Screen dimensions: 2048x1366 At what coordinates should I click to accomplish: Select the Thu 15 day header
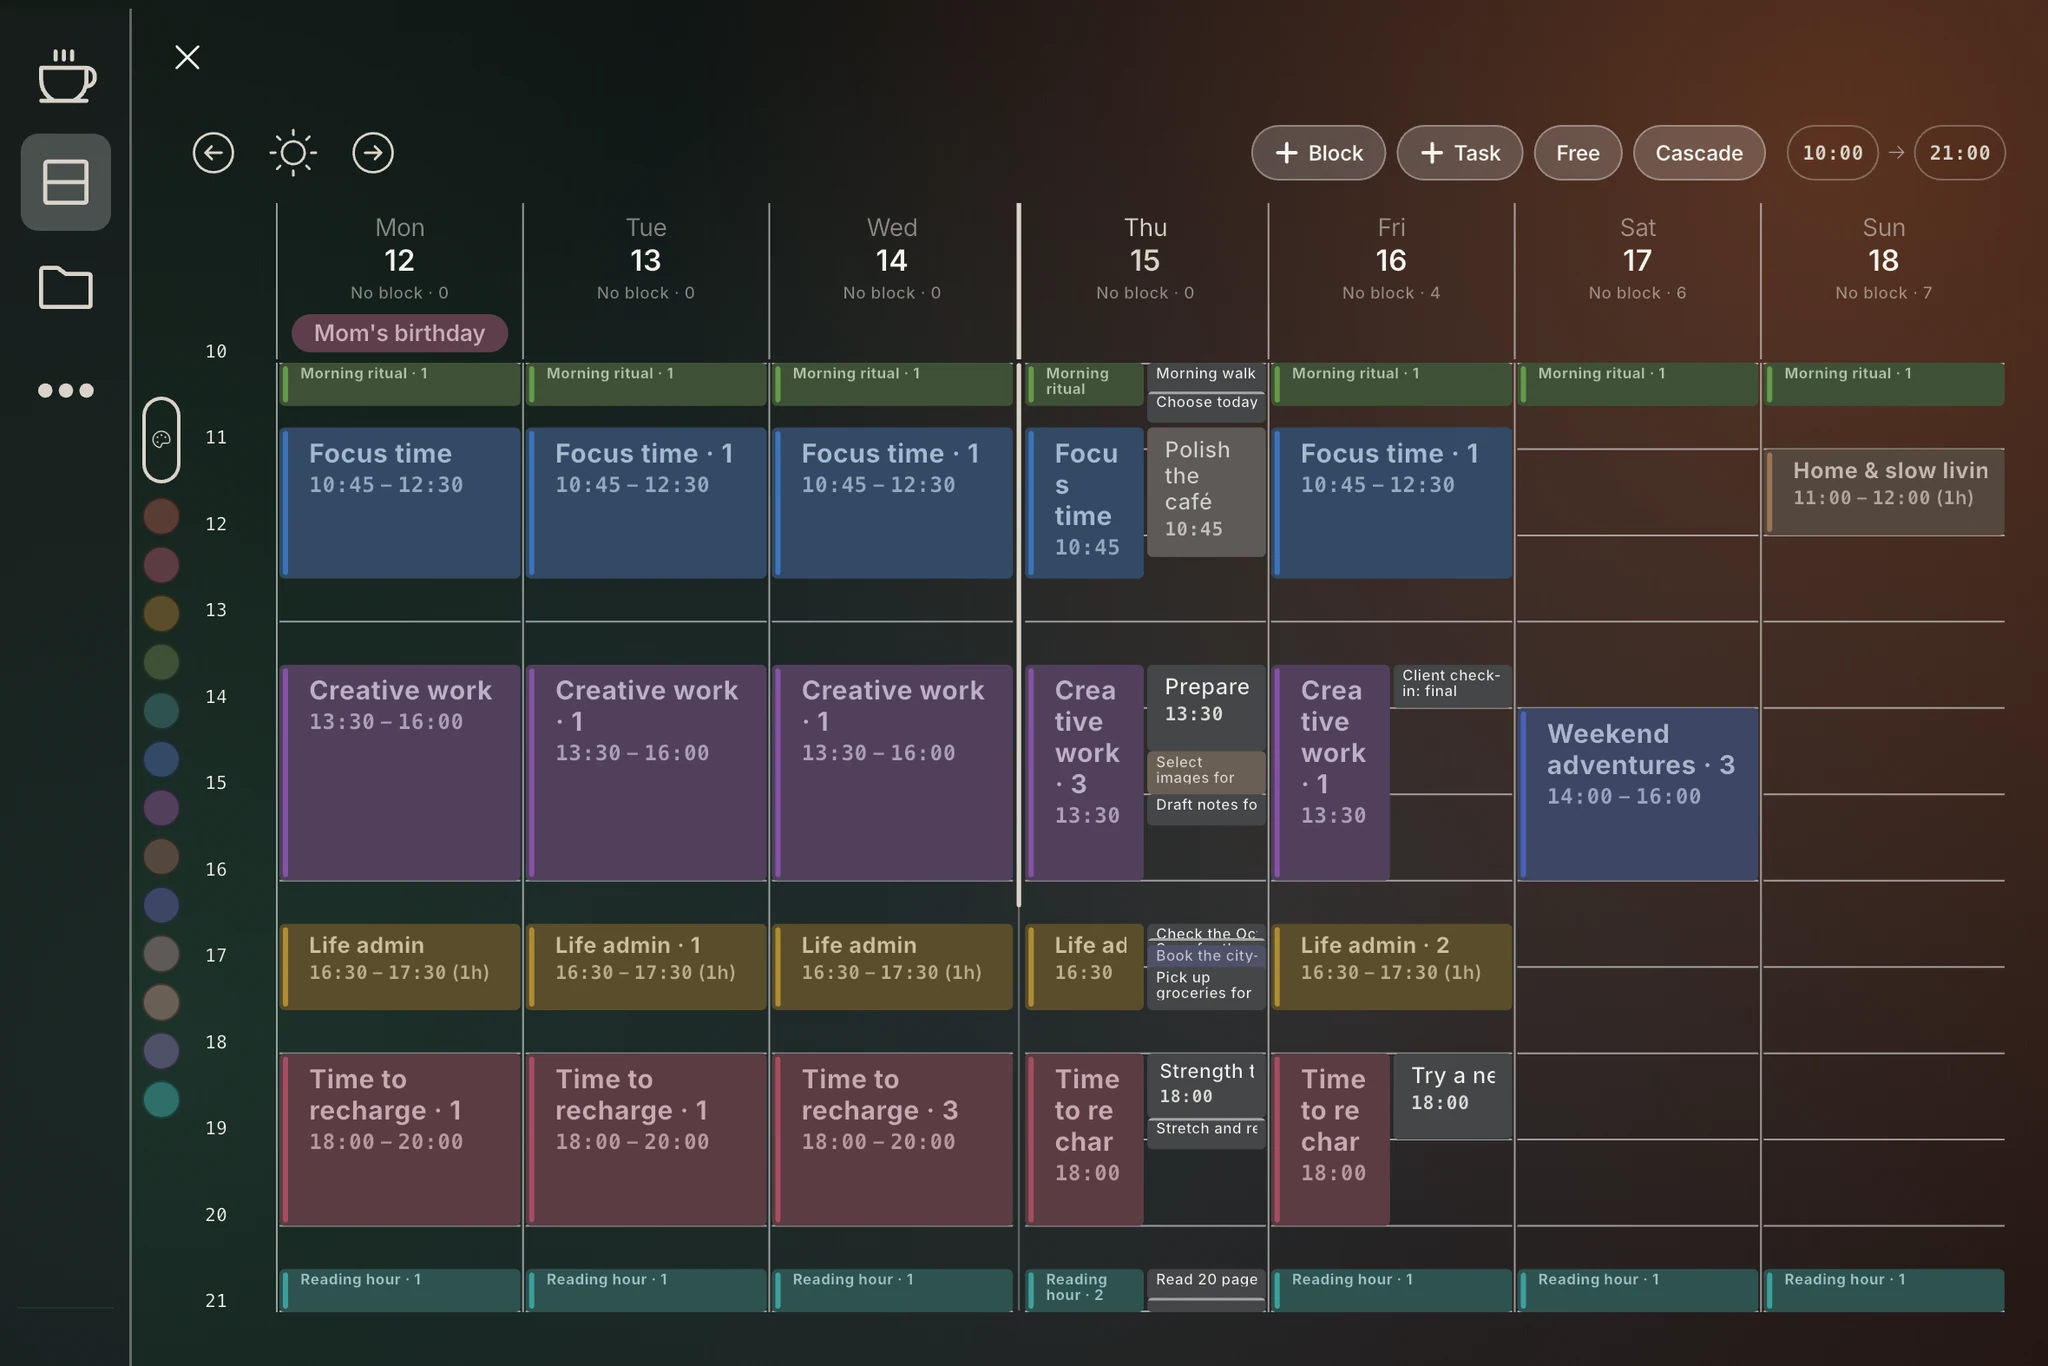(1145, 258)
